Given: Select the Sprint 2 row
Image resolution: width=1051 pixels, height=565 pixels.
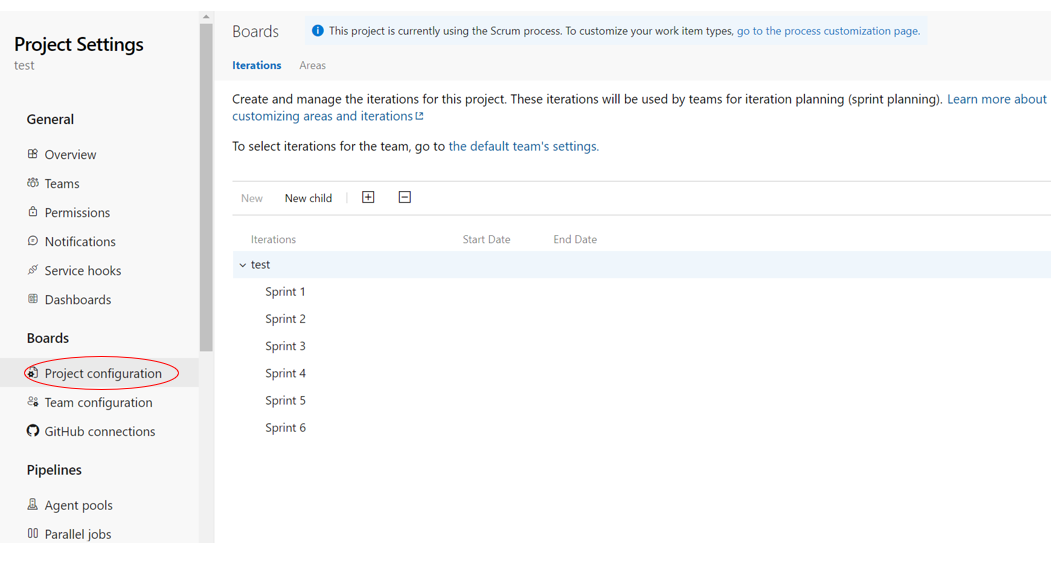Looking at the screenshot, I should tap(641, 319).
